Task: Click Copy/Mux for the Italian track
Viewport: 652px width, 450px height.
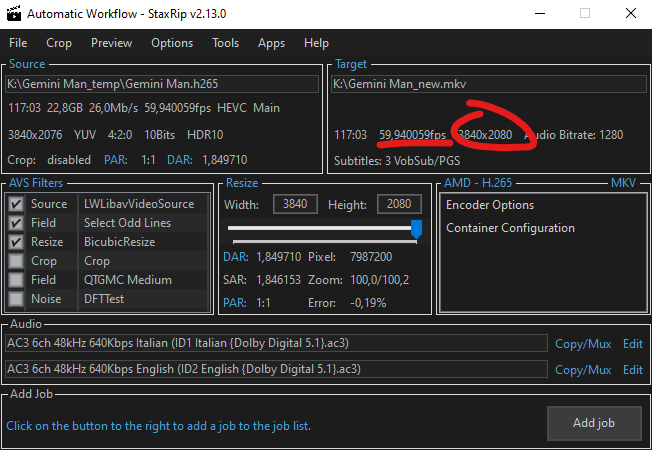Action: click(x=583, y=344)
